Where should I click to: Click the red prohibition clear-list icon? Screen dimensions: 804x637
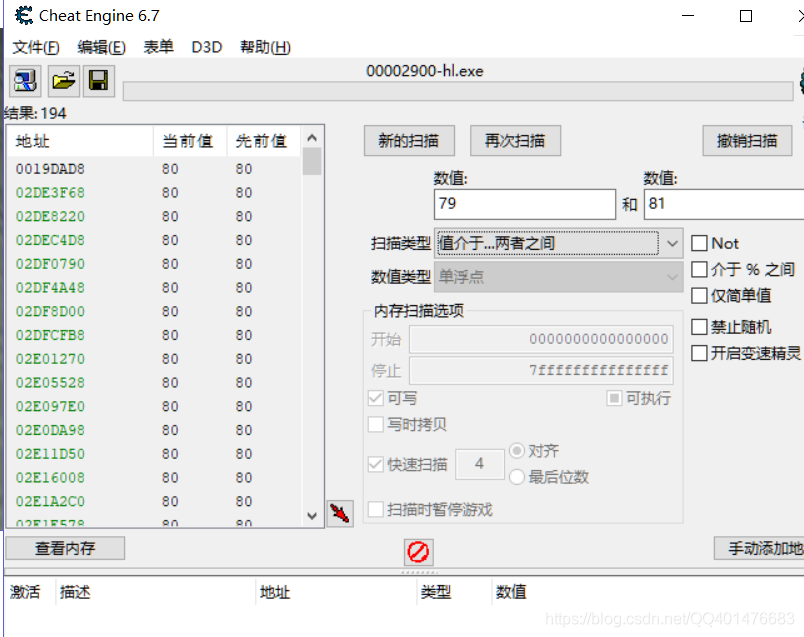pos(418,552)
